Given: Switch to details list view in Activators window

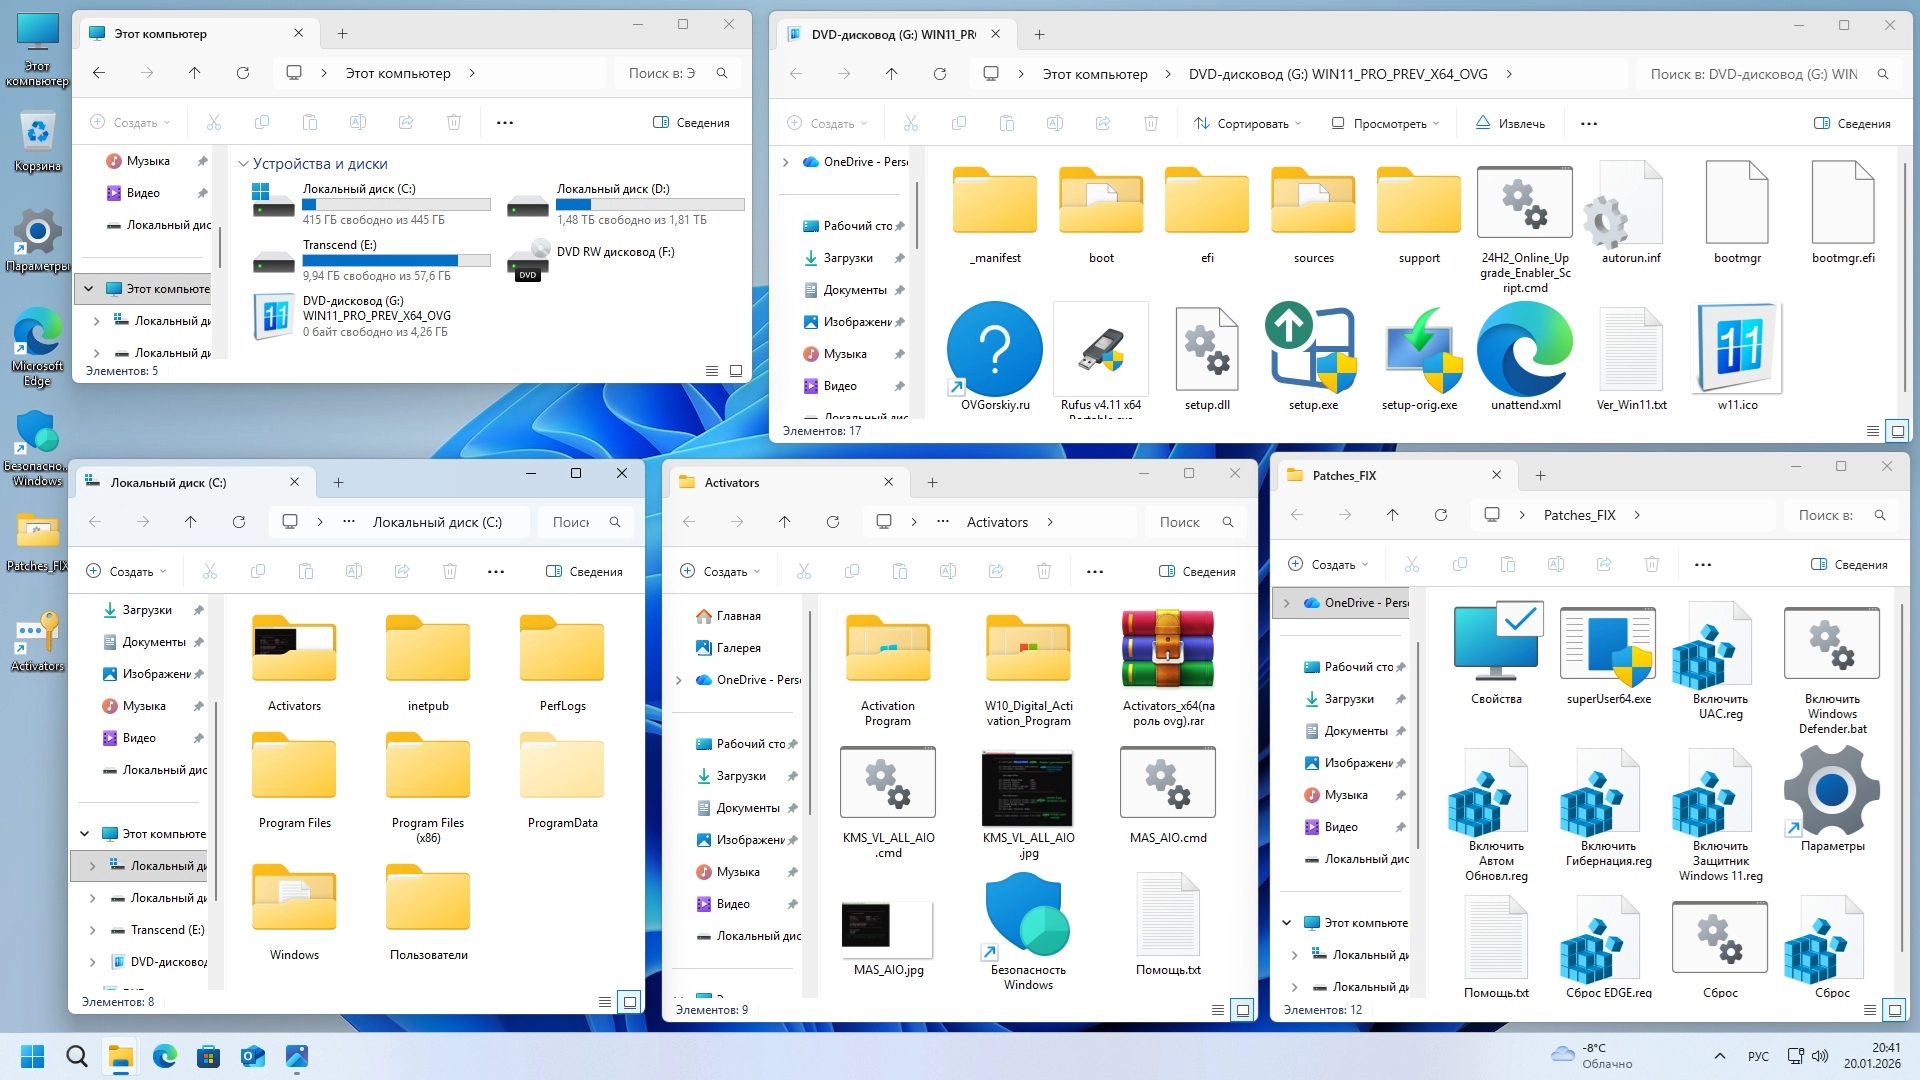Looking at the screenshot, I should click(x=1217, y=1010).
